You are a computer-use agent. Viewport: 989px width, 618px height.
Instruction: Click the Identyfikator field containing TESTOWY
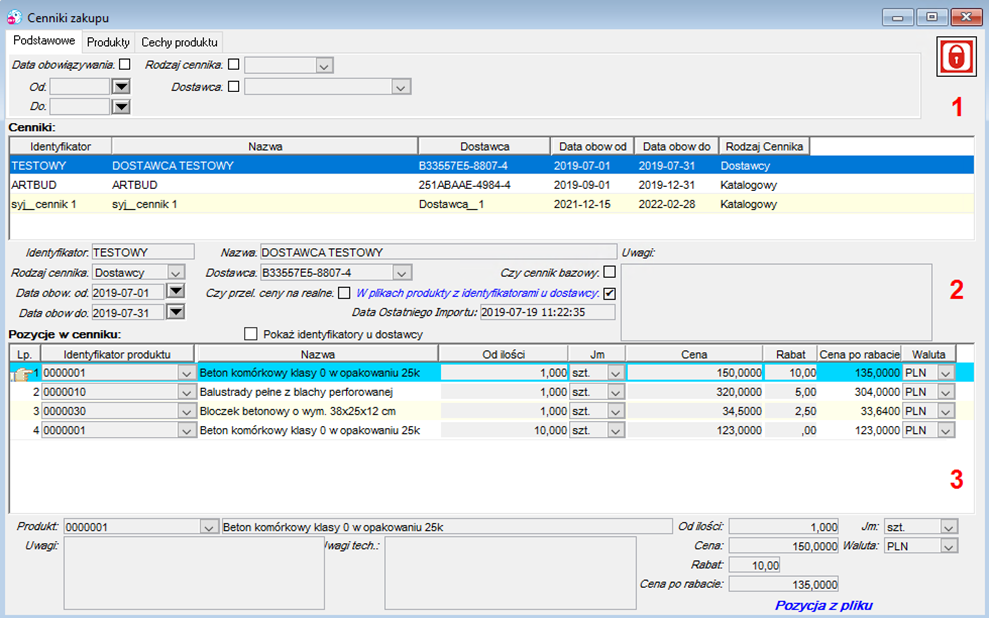(143, 252)
